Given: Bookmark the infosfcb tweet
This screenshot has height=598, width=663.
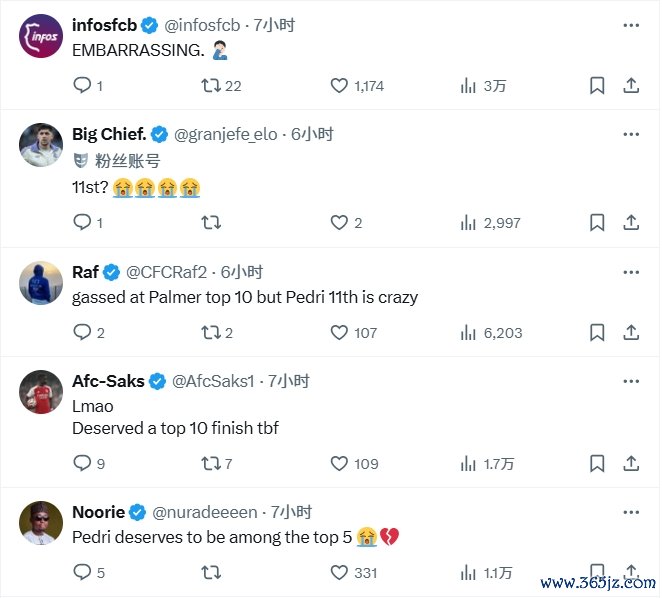Looking at the screenshot, I should (x=597, y=86).
